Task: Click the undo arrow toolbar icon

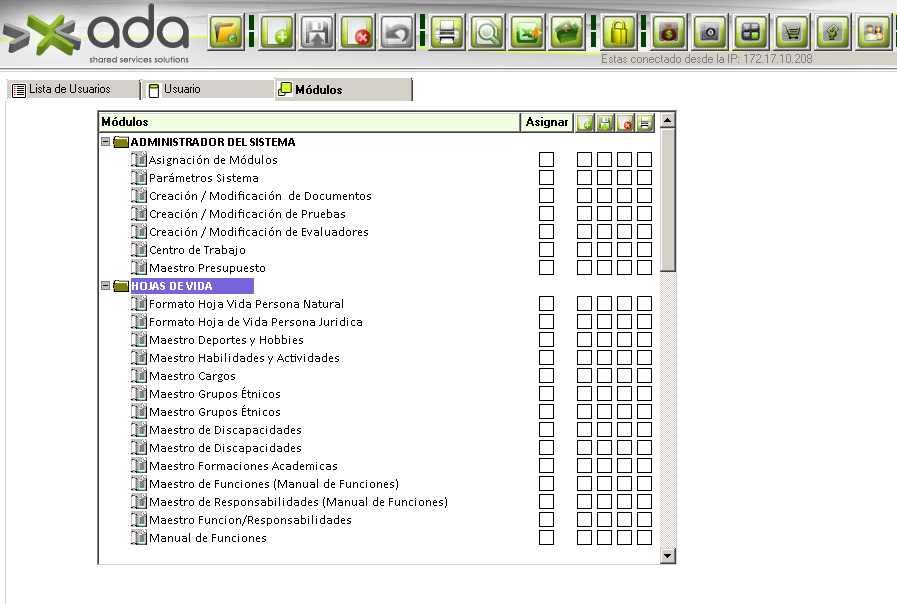Action: point(397,33)
